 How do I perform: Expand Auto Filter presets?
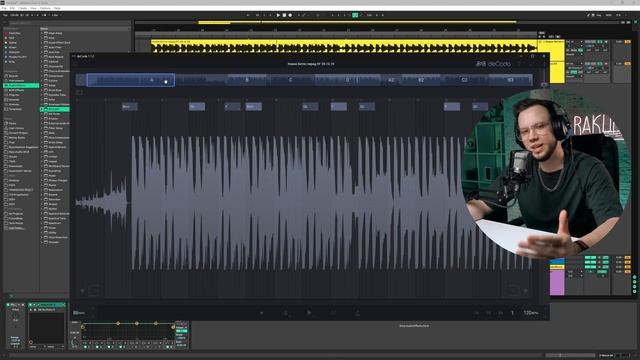click(x=42, y=47)
